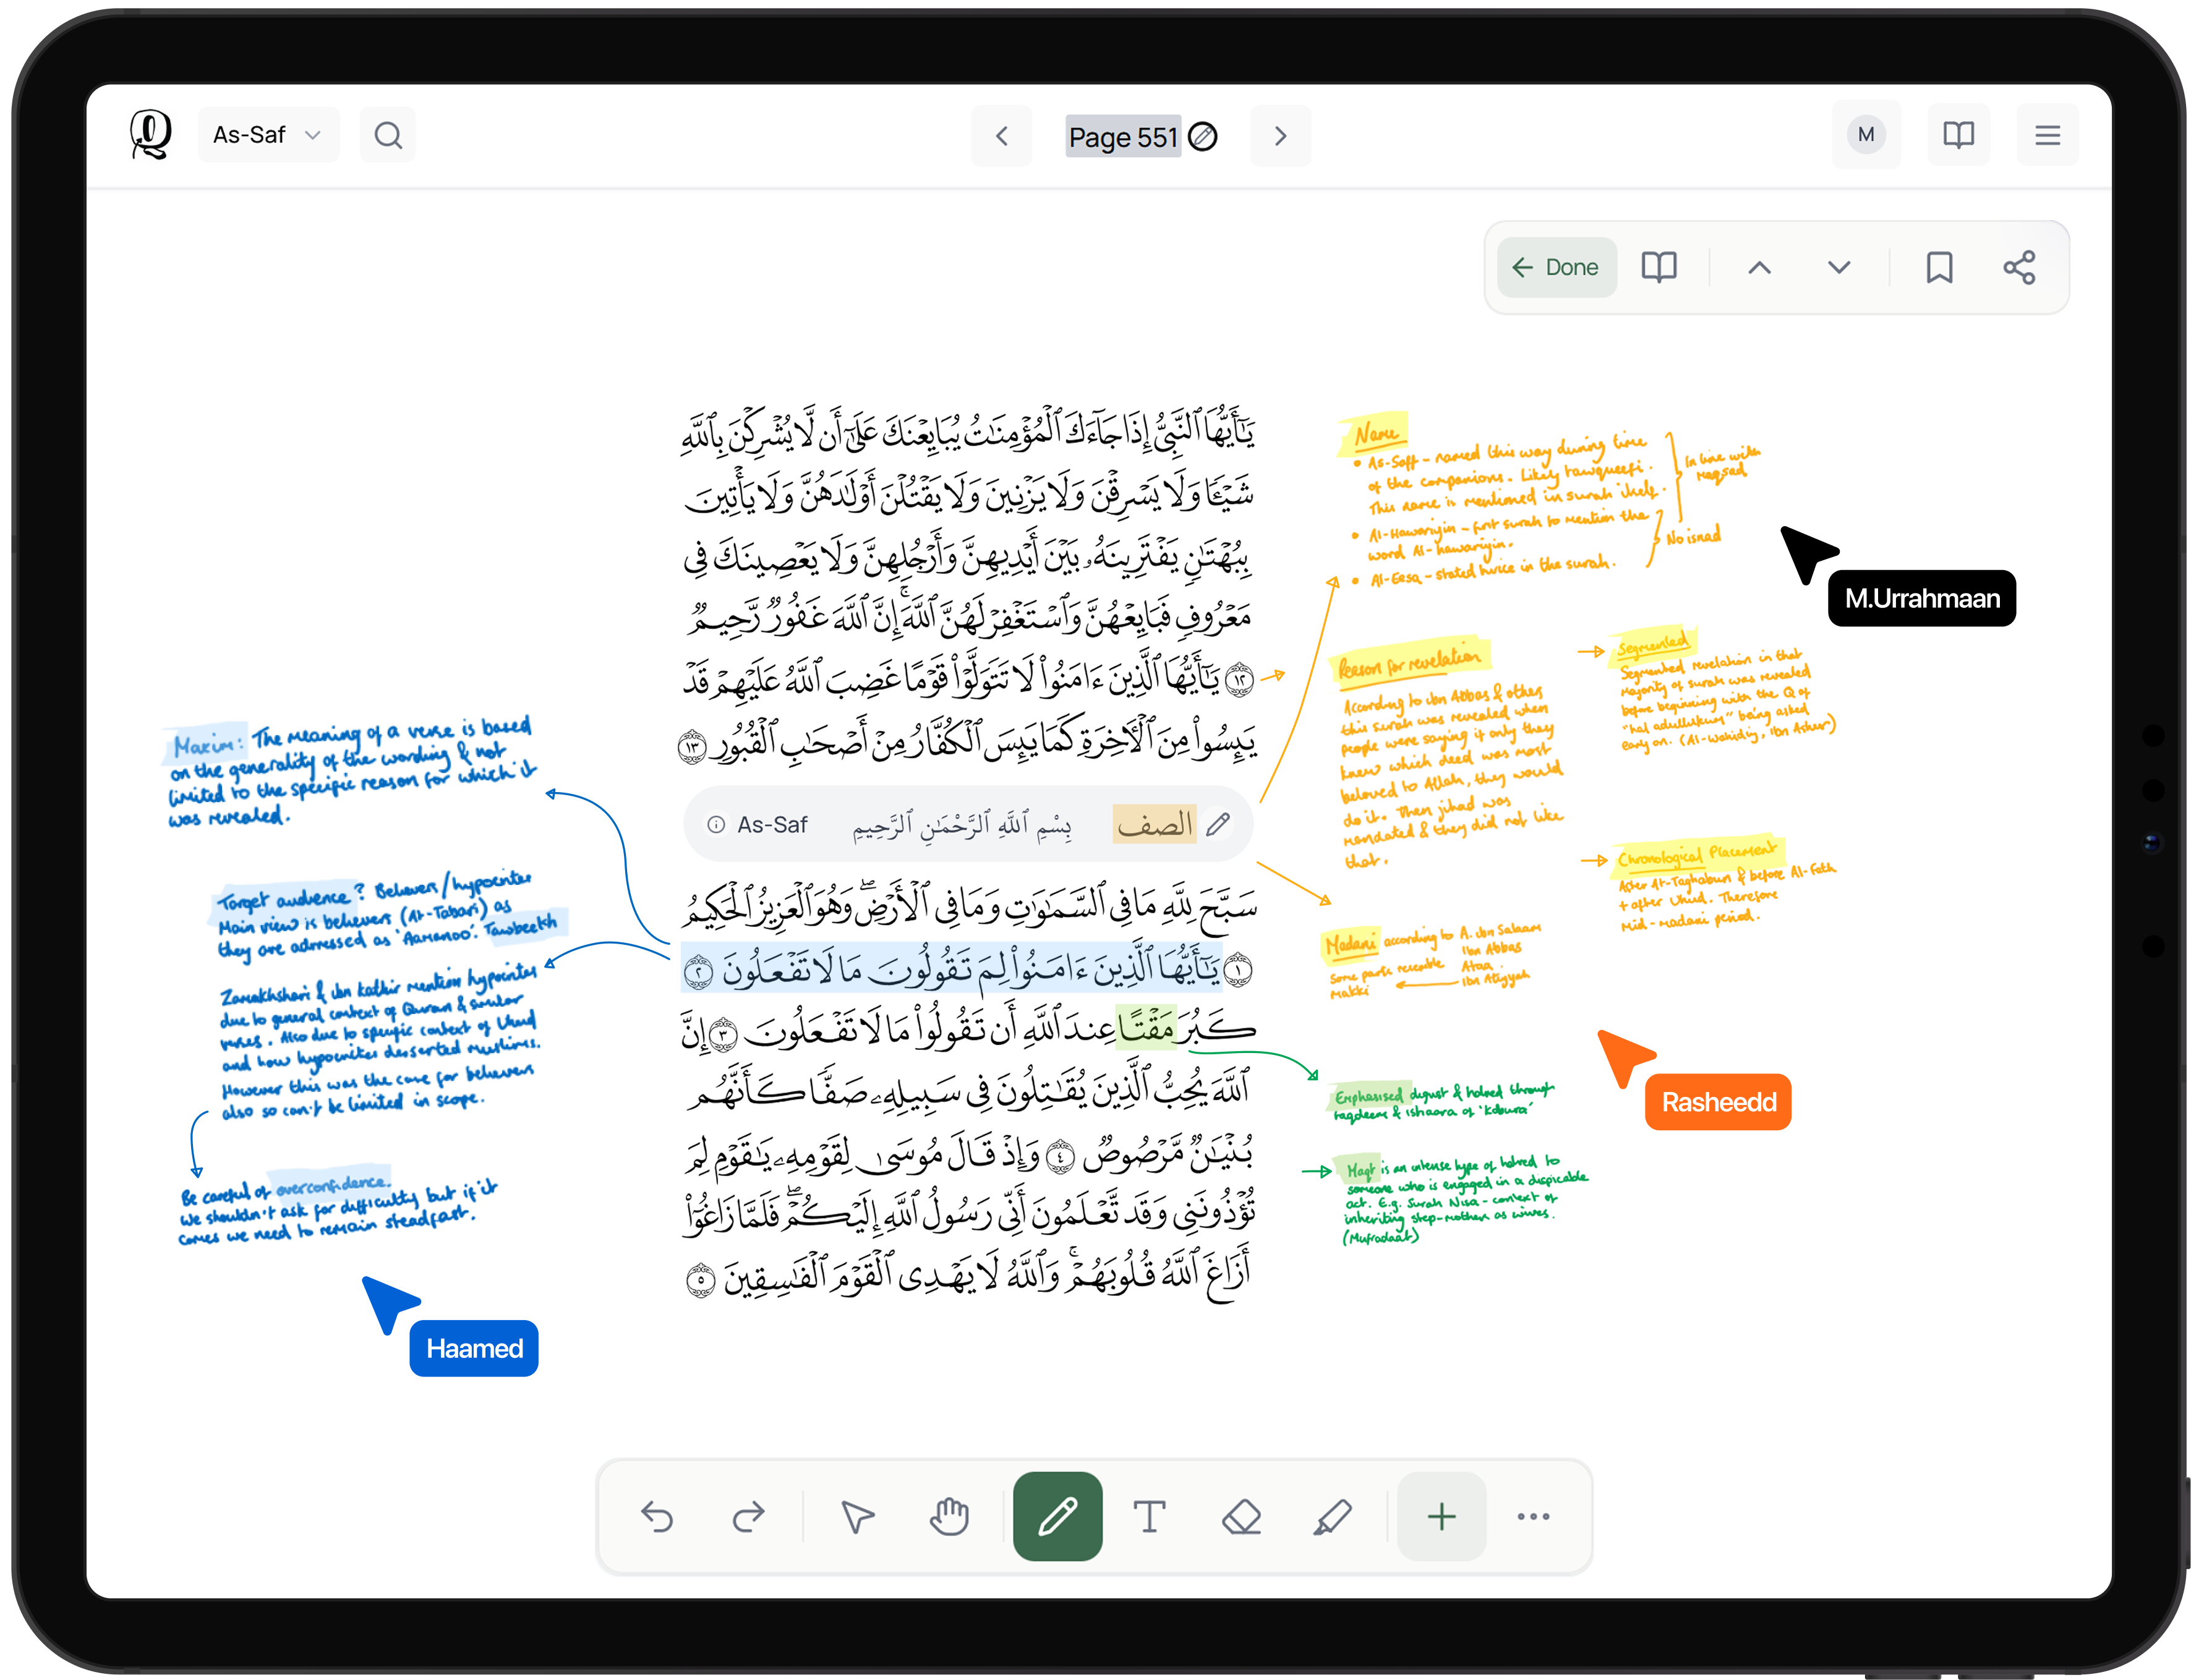The image size is (2191, 1680).
Task: Select the Highlighter tool
Action: tap(1332, 1517)
